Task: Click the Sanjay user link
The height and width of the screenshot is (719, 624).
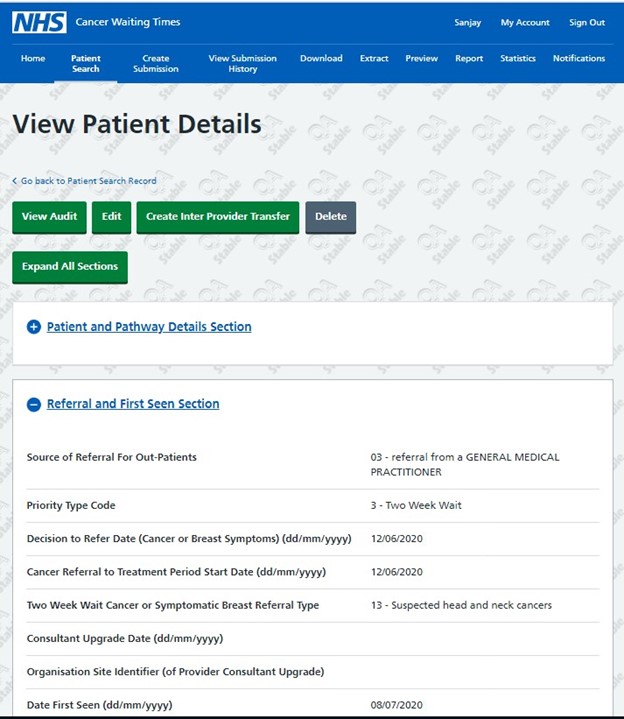Action: 468,22
